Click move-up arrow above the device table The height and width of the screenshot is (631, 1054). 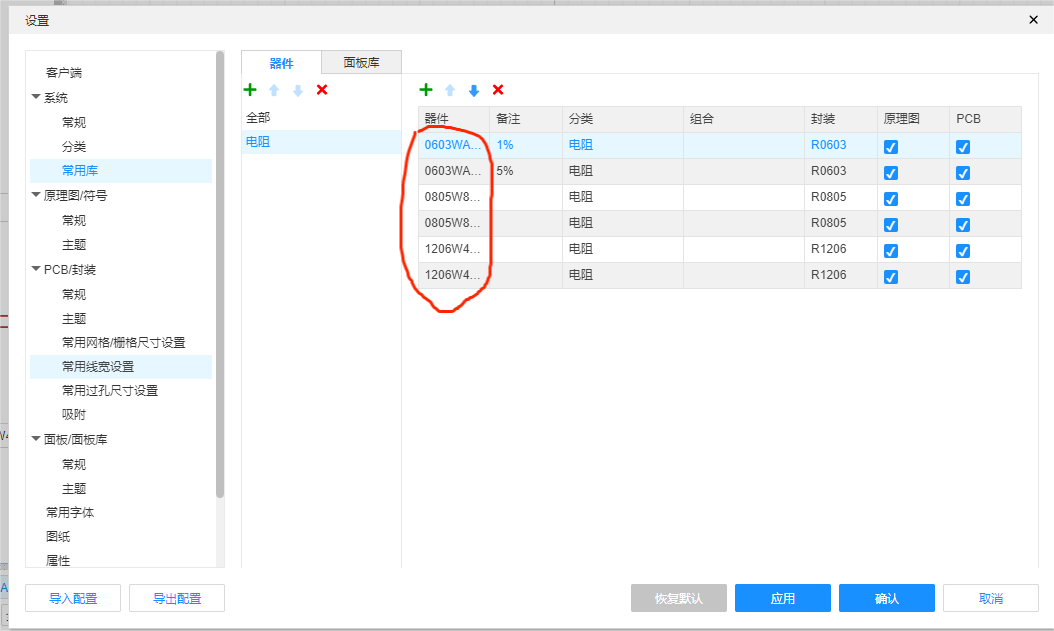pyautogui.click(x=450, y=90)
